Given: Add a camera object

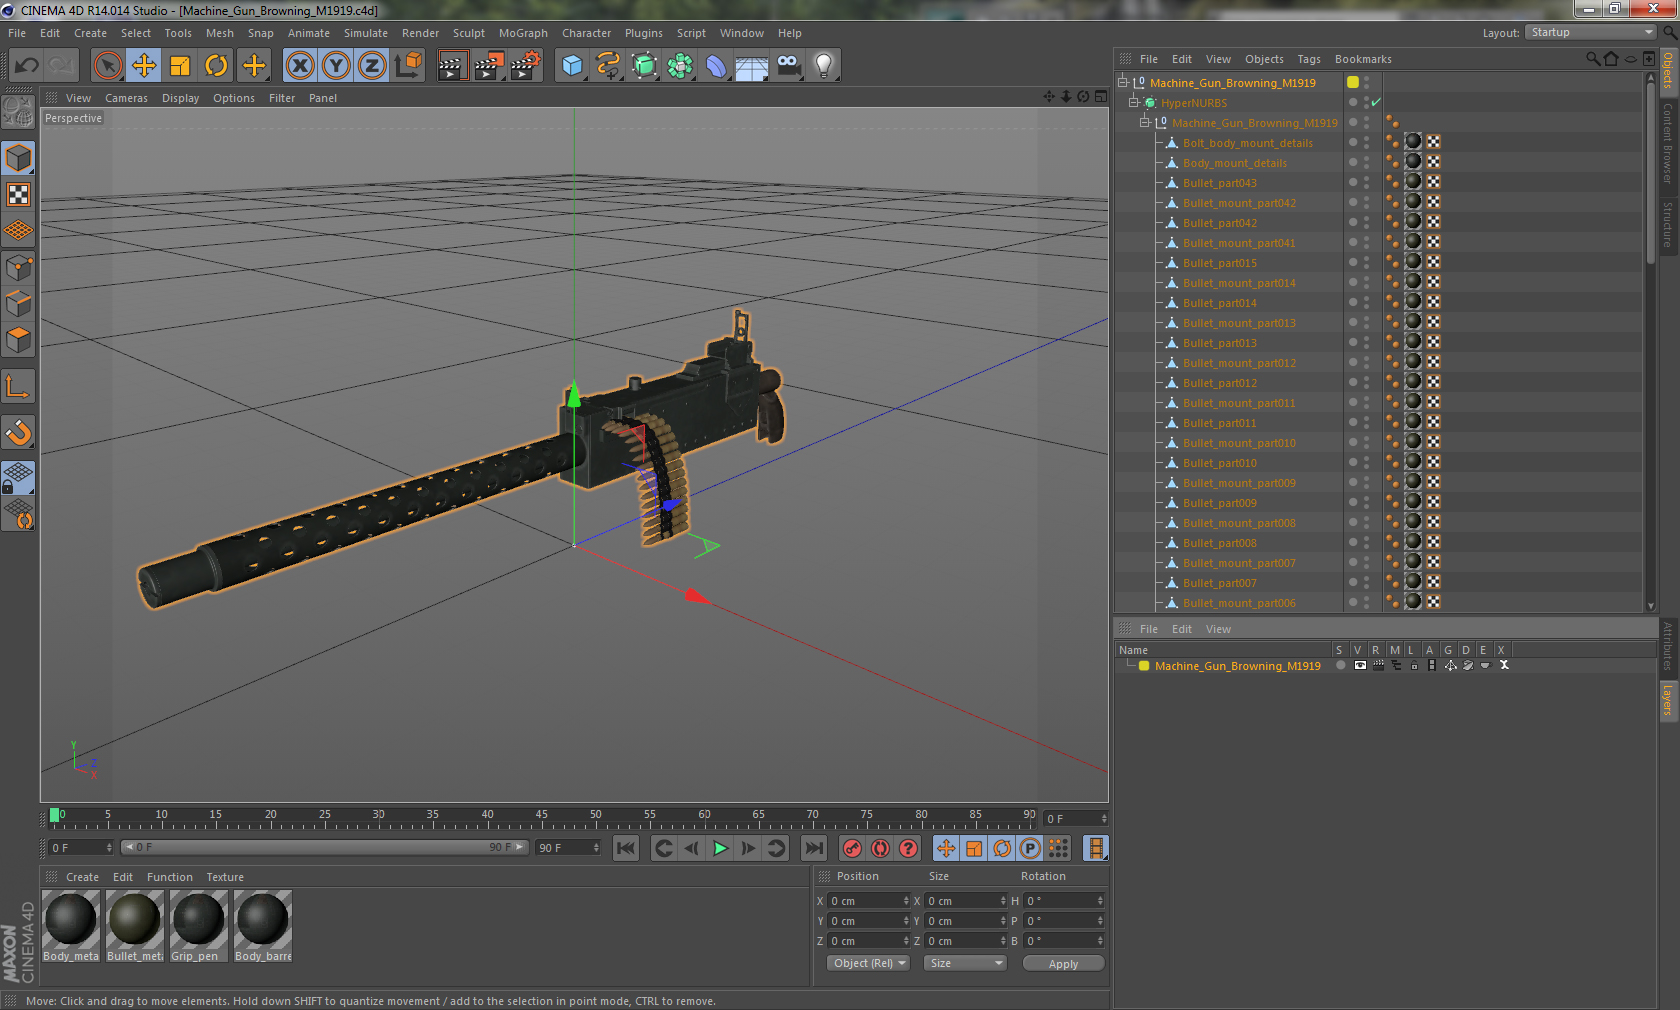Looking at the screenshot, I should tap(789, 66).
